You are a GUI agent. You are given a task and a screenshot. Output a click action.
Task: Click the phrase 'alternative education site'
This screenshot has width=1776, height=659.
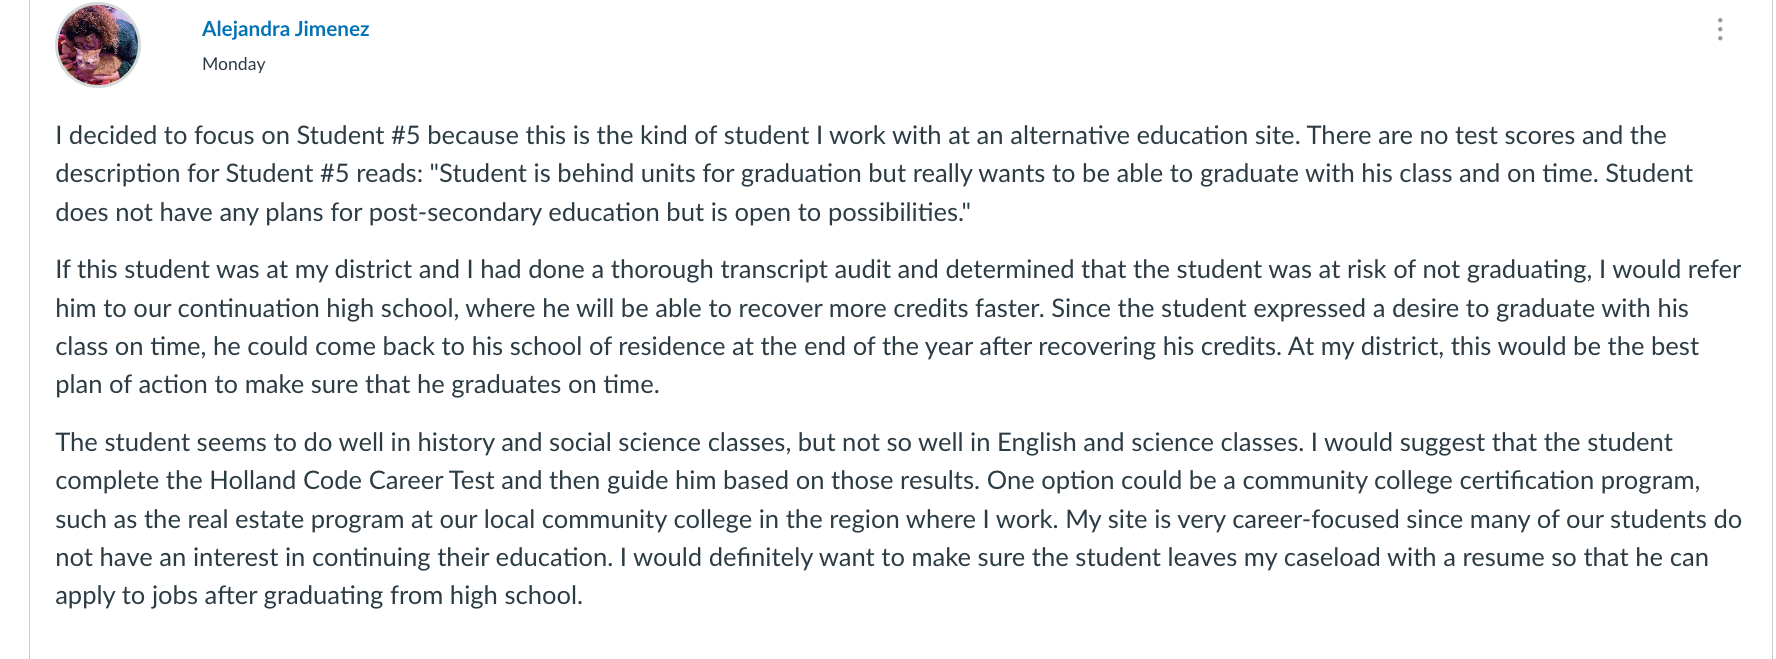click(1152, 135)
